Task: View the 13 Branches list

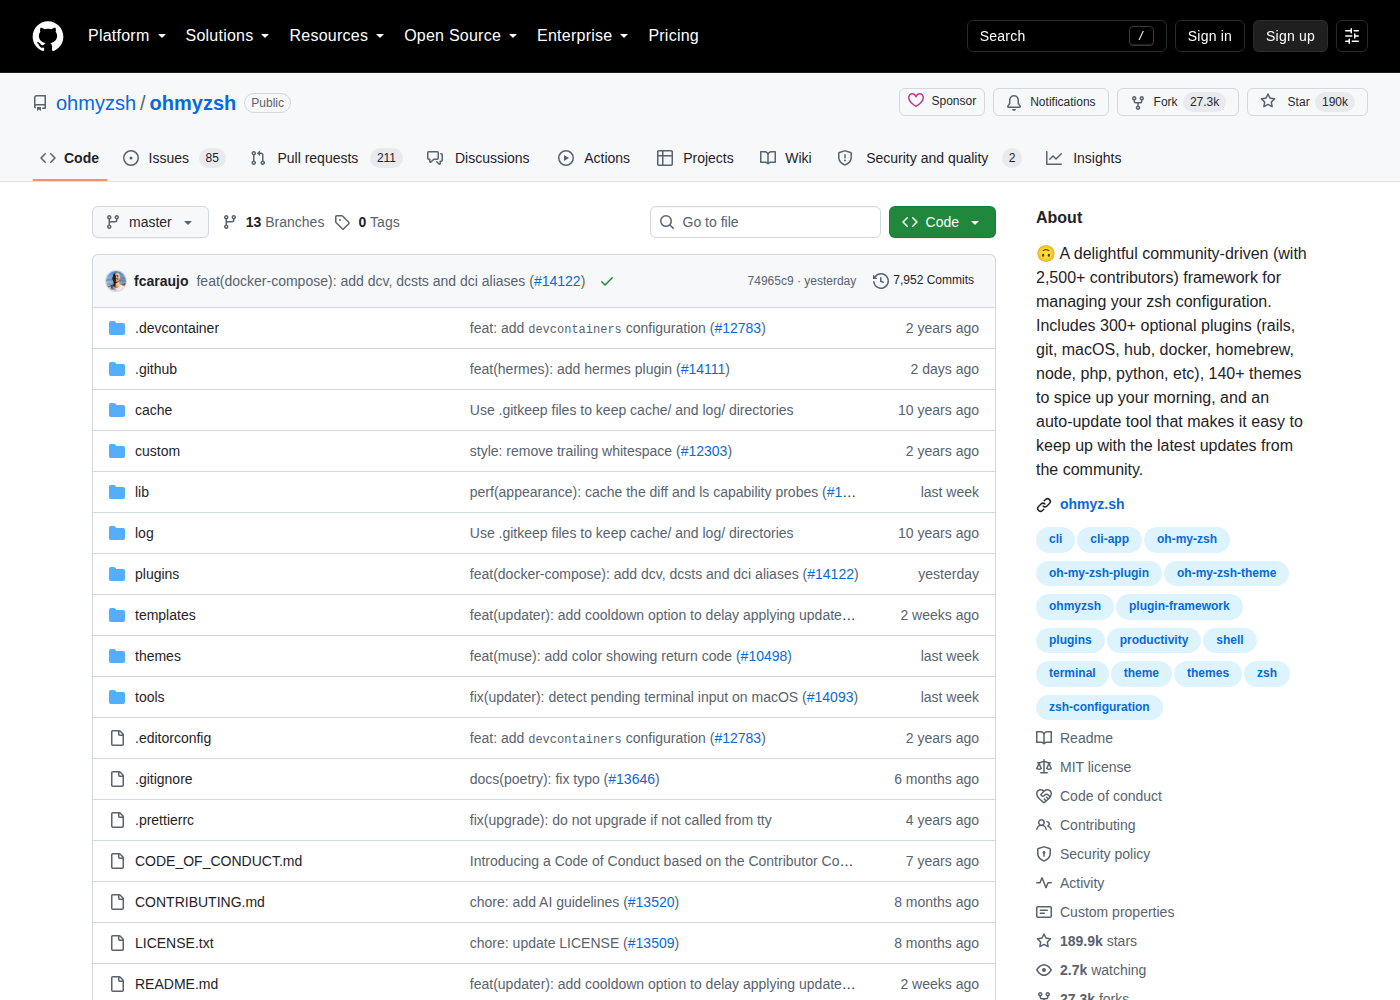Action: pyautogui.click(x=273, y=222)
